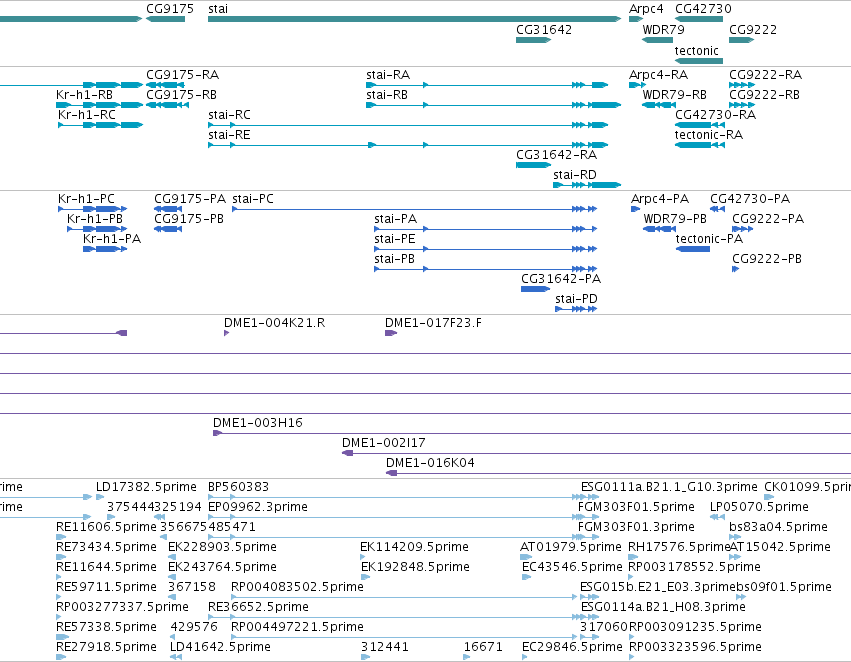851x662 pixels.
Task: Select protein Kr-h1-PA
Action: click(105, 249)
